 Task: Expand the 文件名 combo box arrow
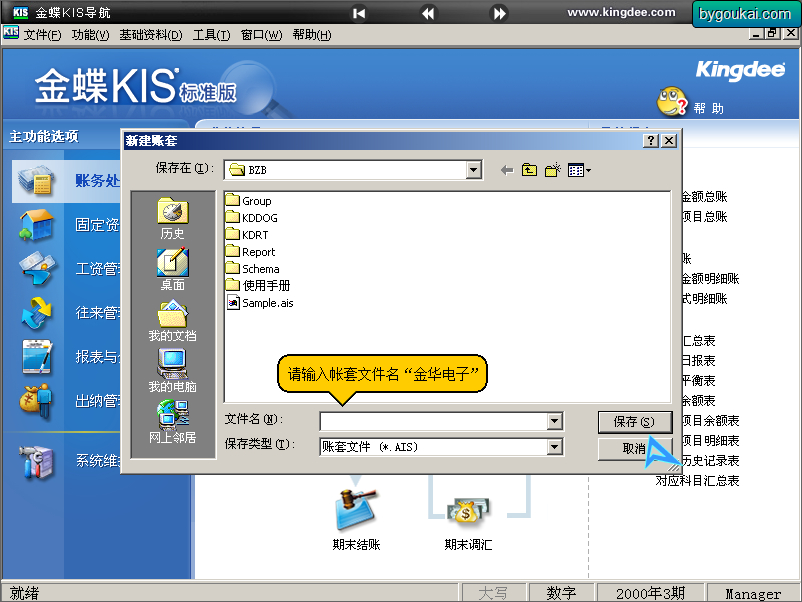[554, 421]
